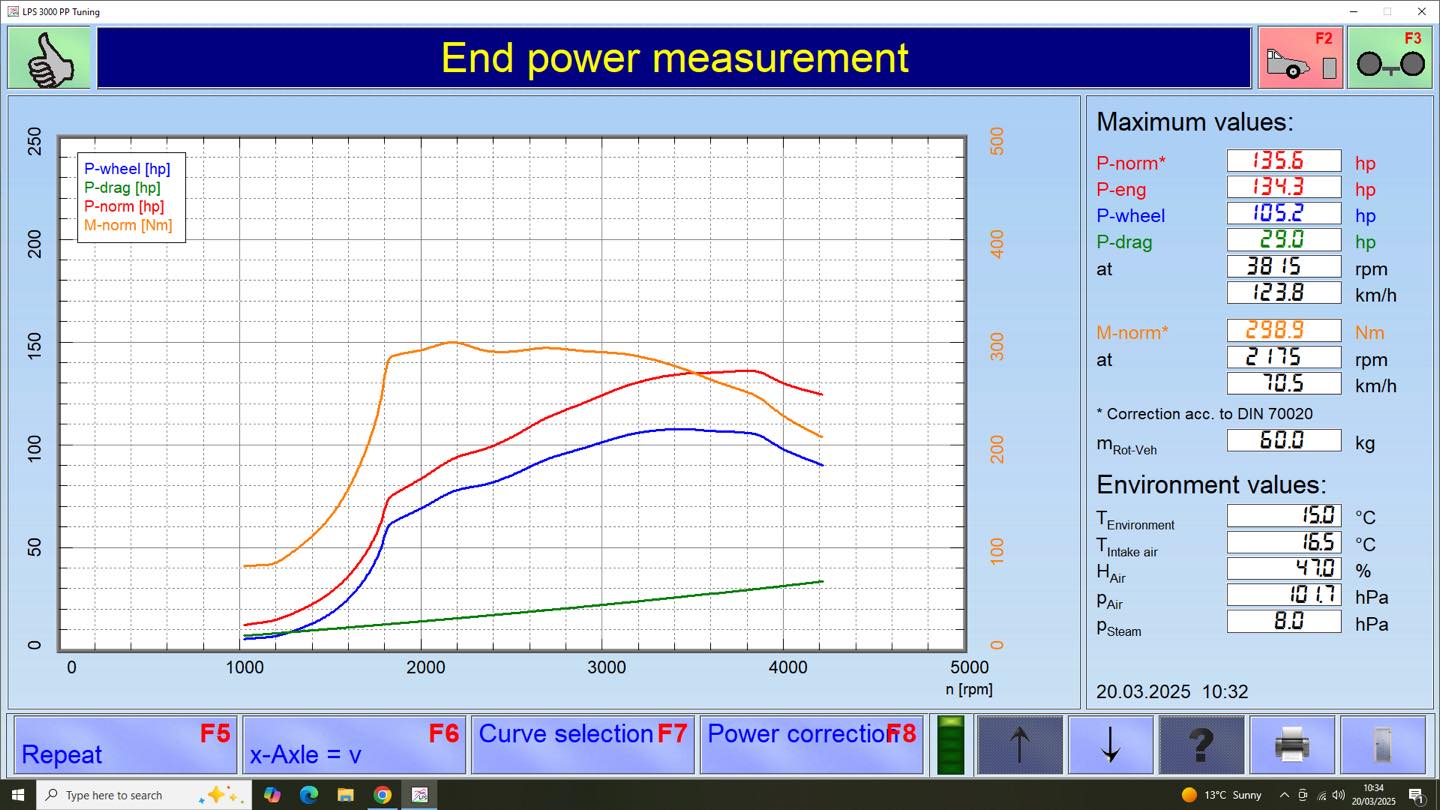Image resolution: width=1440 pixels, height=810 pixels.
Task: Click the F5 Repeat button
Action: (125, 745)
